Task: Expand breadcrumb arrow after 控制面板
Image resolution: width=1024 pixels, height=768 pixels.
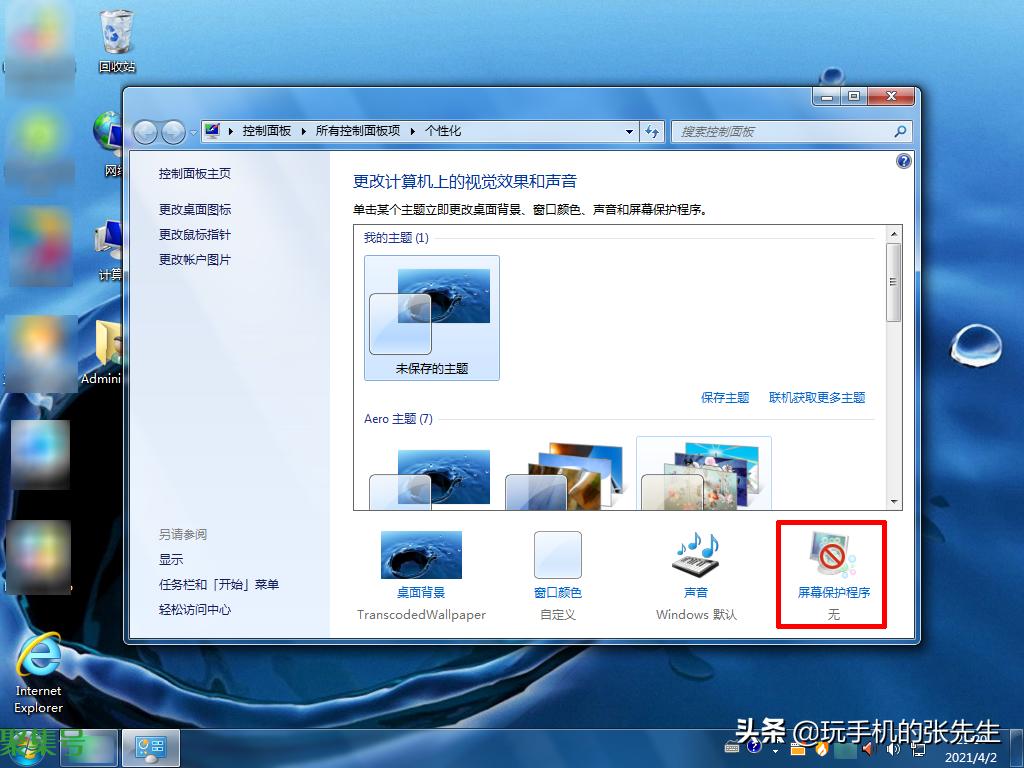Action: [304, 131]
